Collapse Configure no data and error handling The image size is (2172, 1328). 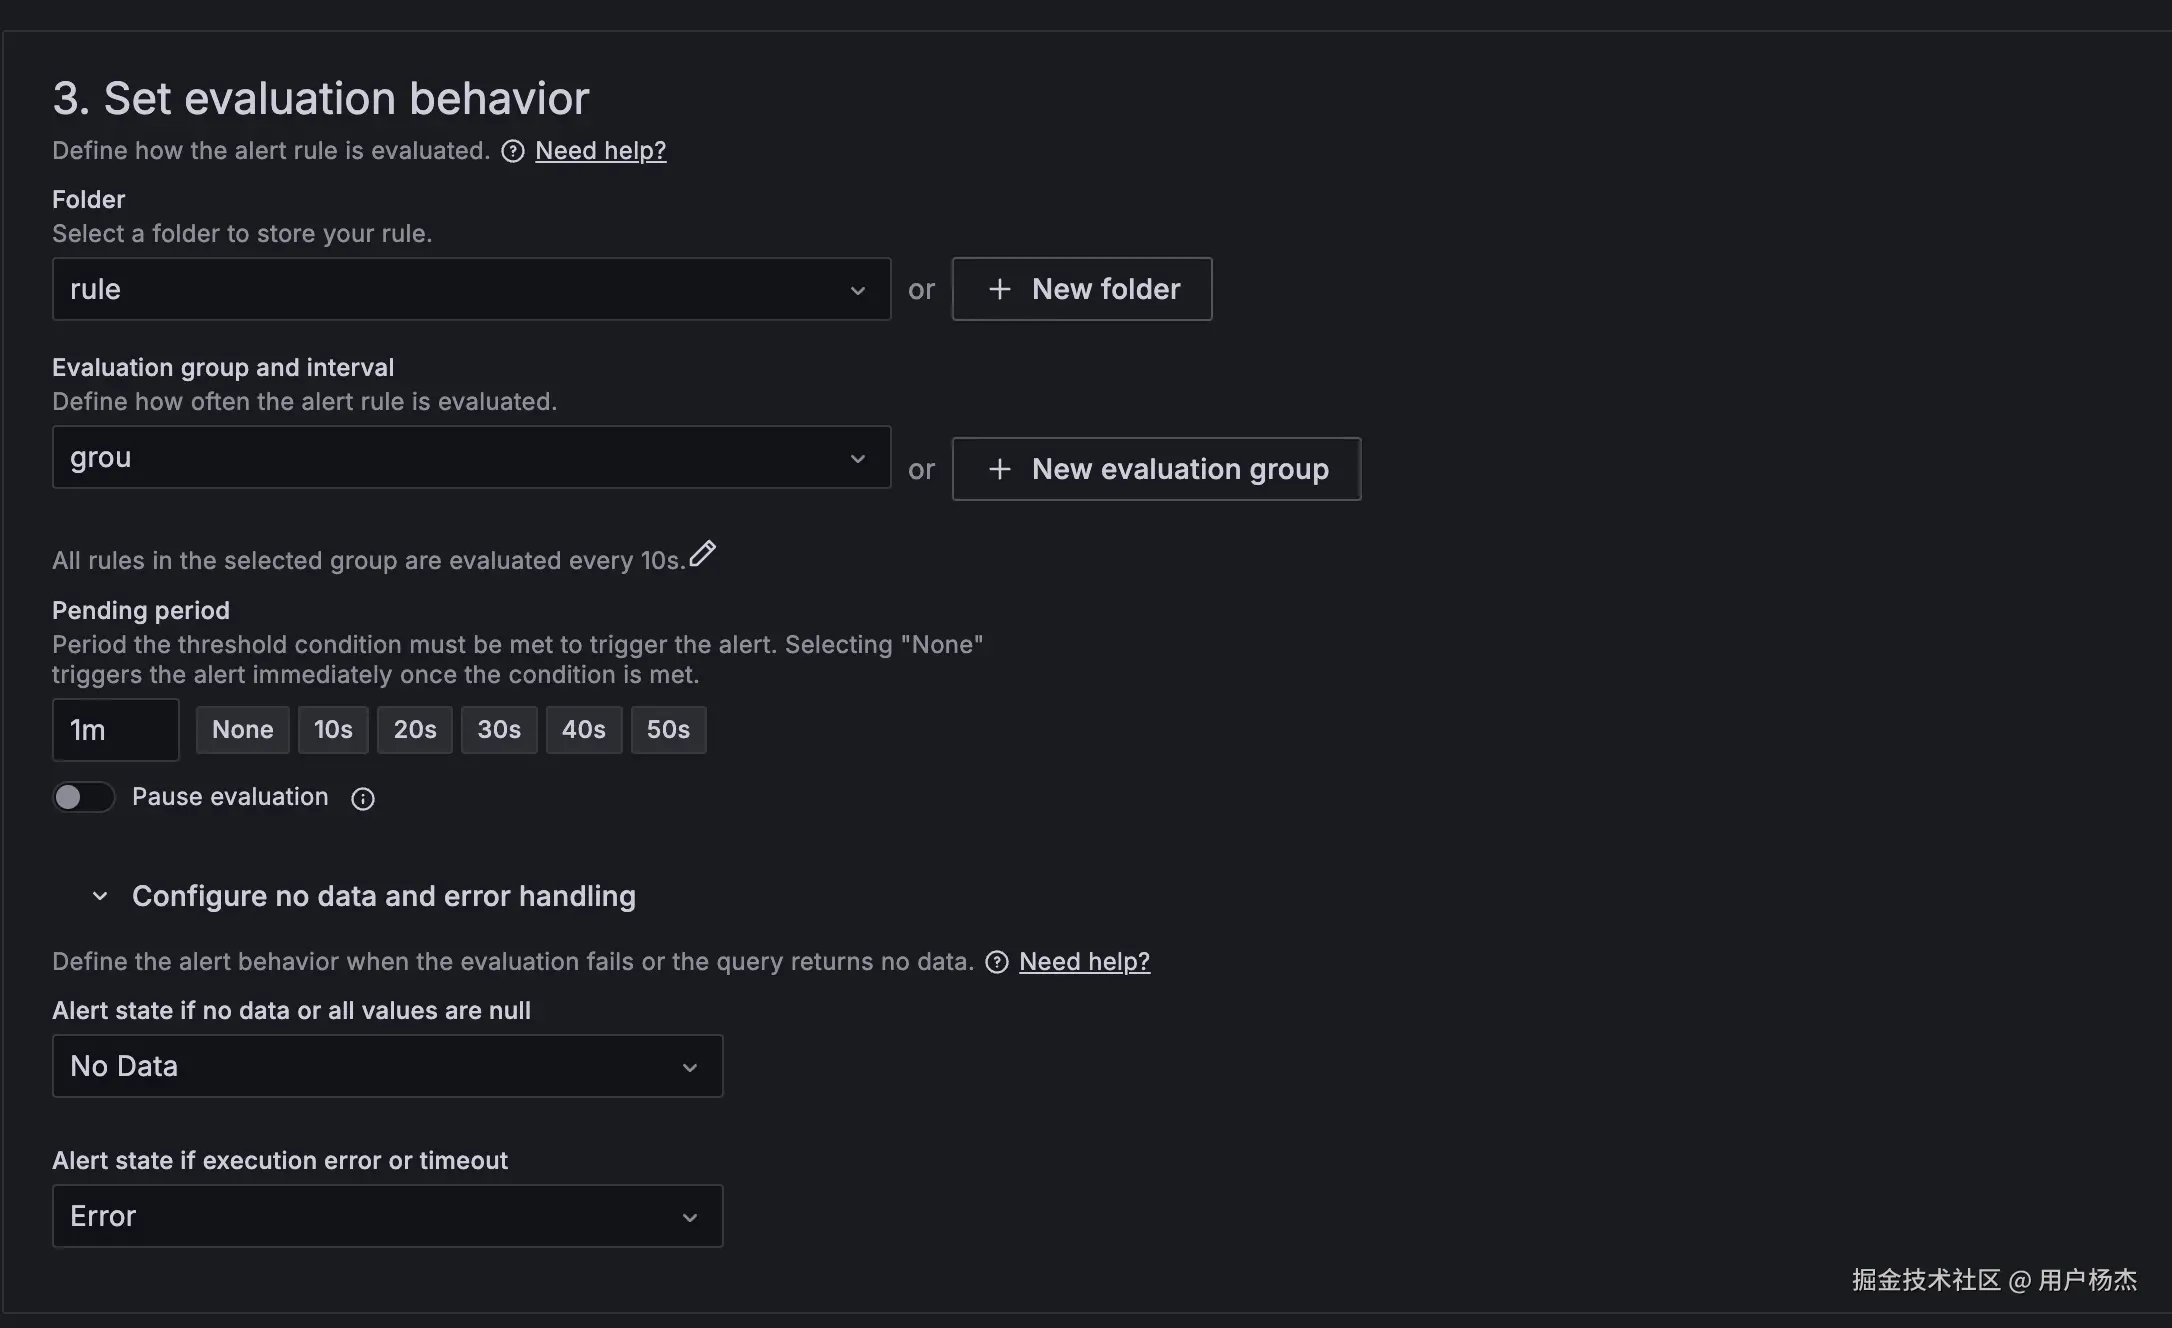click(100, 896)
